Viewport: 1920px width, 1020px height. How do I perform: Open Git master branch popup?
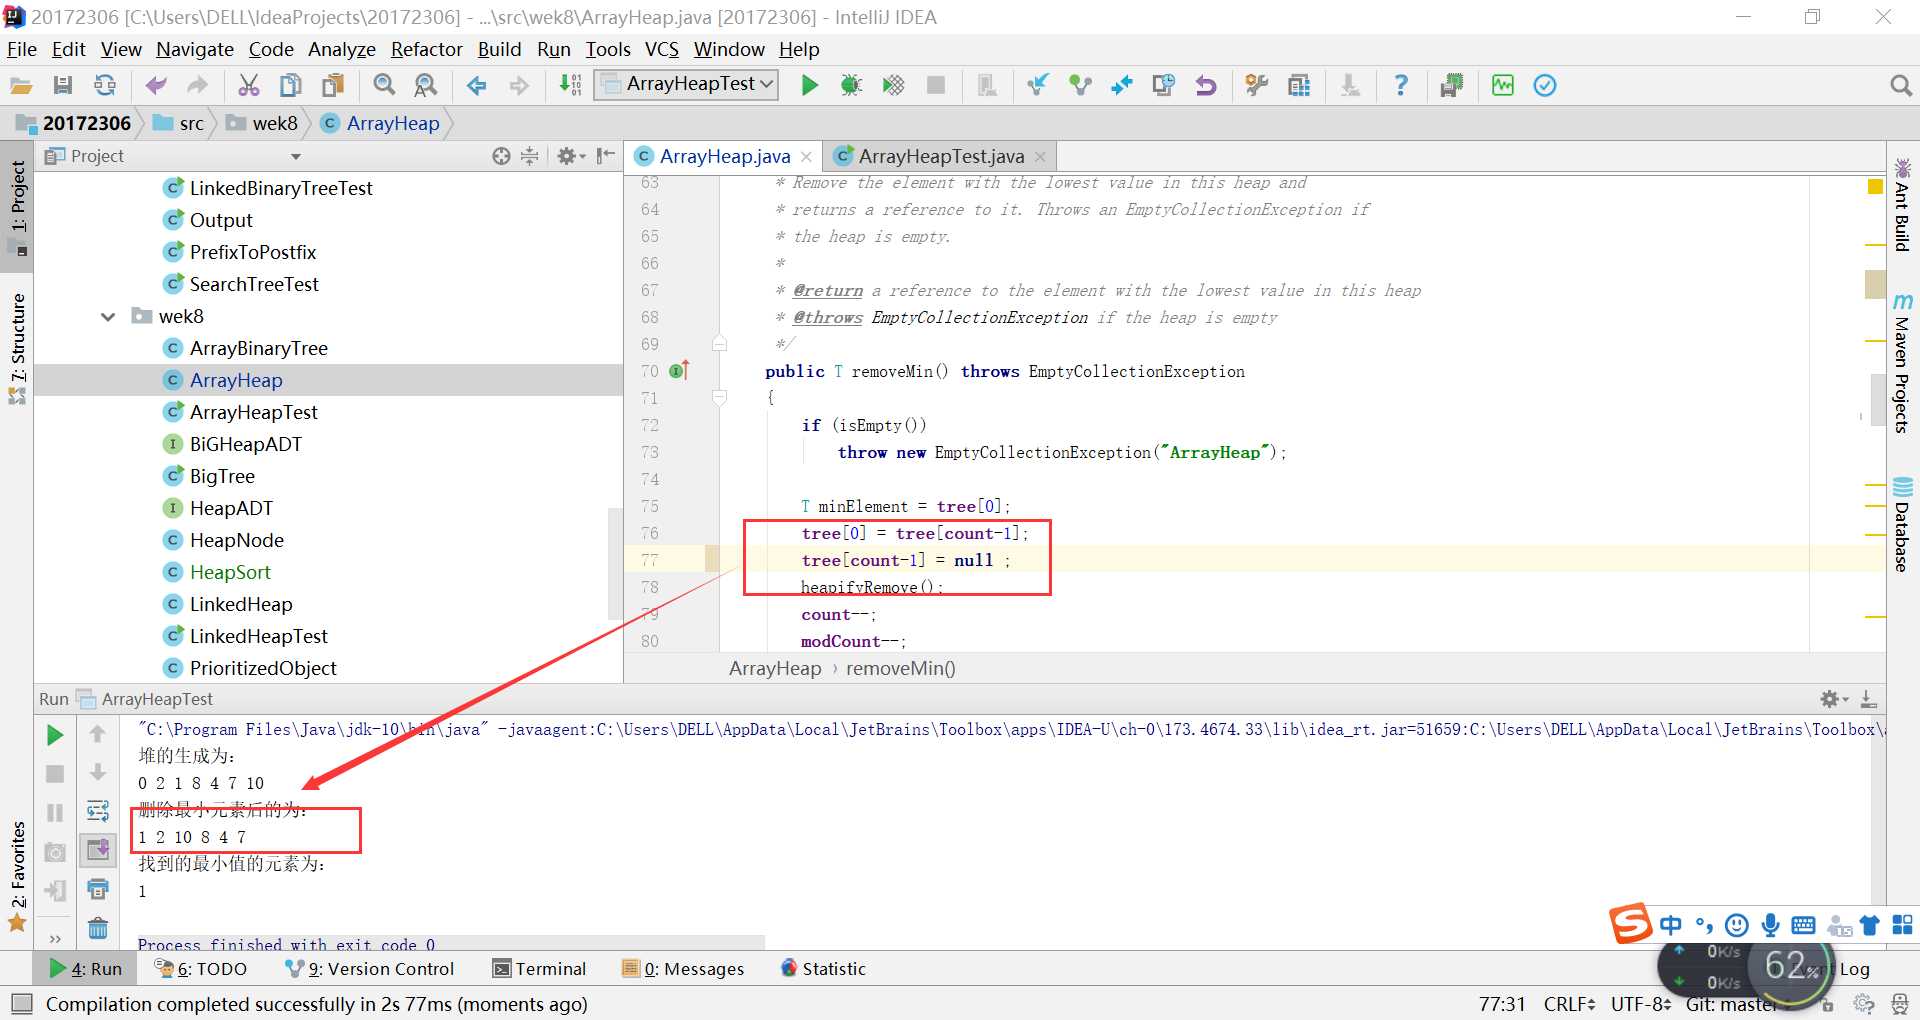pos(1732,1003)
